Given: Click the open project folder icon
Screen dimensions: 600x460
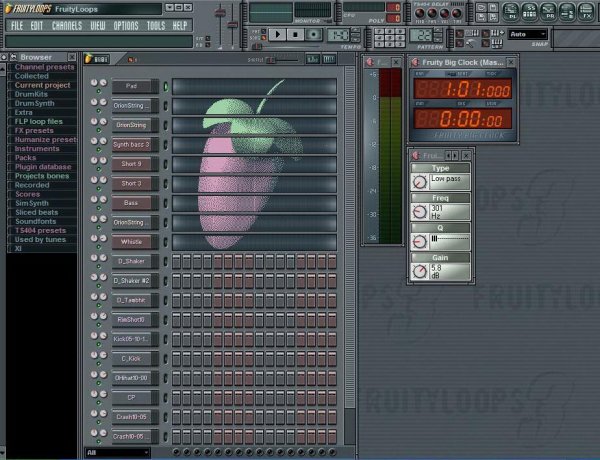Looking at the screenshot, I should 481,8.
